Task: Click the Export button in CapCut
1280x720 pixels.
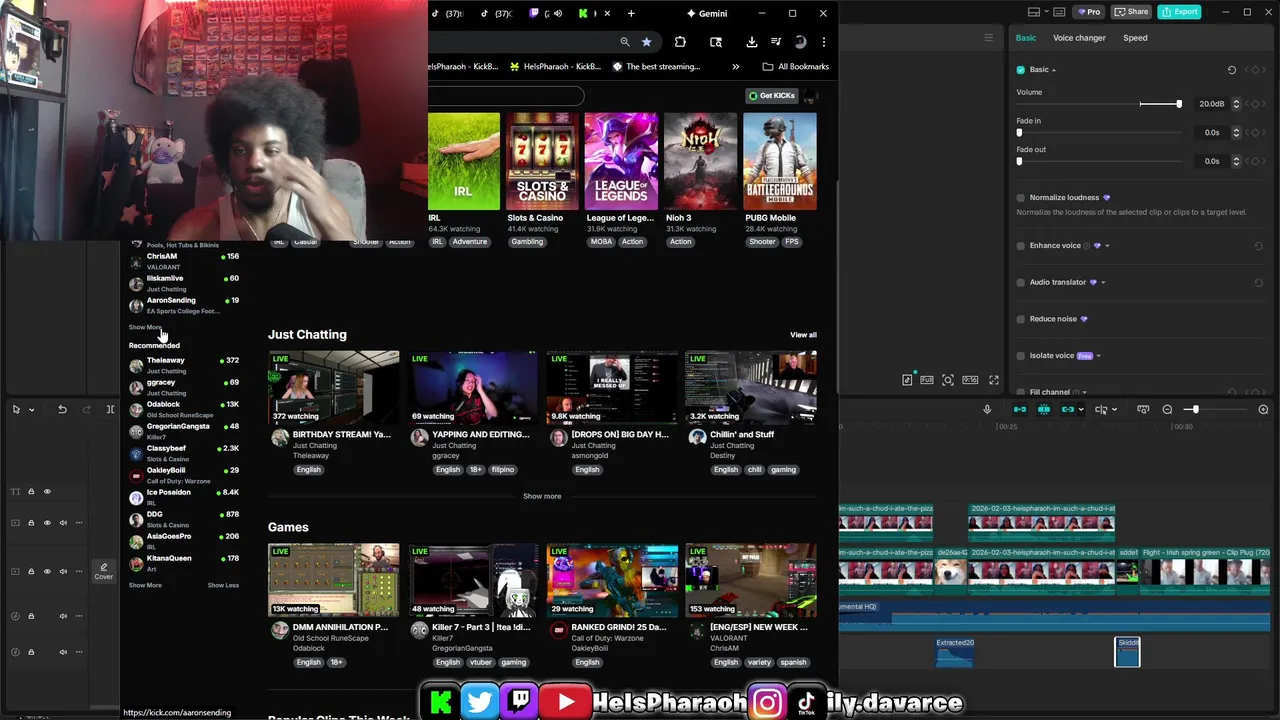Action: (1179, 12)
